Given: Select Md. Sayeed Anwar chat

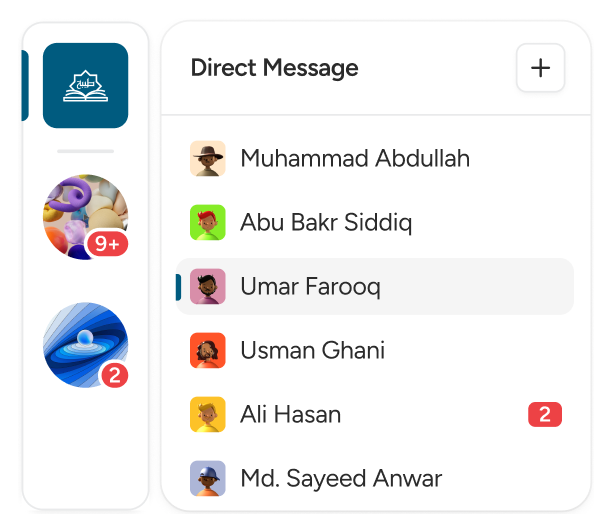Looking at the screenshot, I should 341,478.
